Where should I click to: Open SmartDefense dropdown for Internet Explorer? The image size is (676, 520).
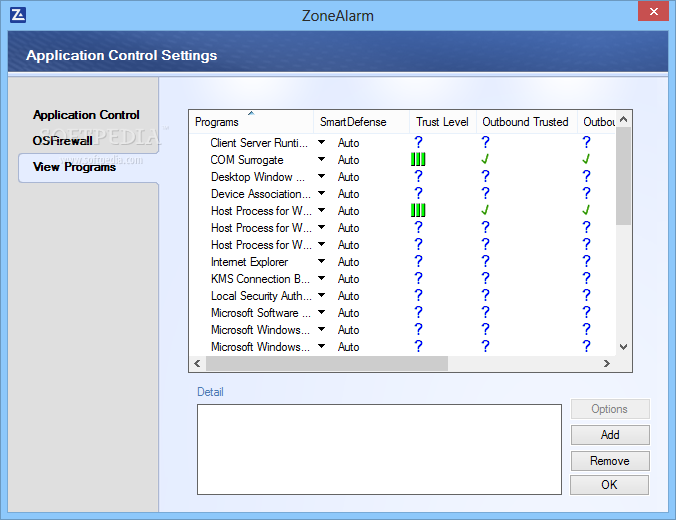click(321, 261)
